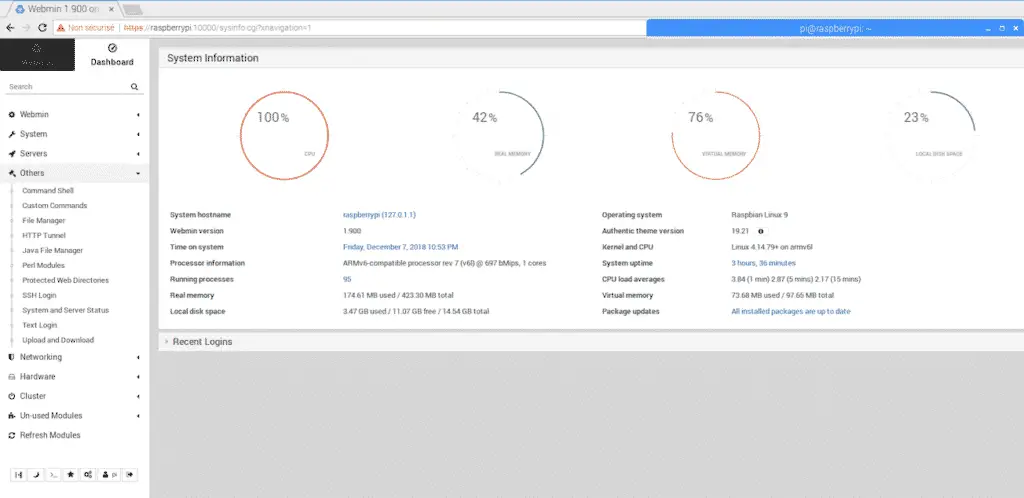
Task: Open the terminal icon in bottom toolbar
Action: pos(54,475)
